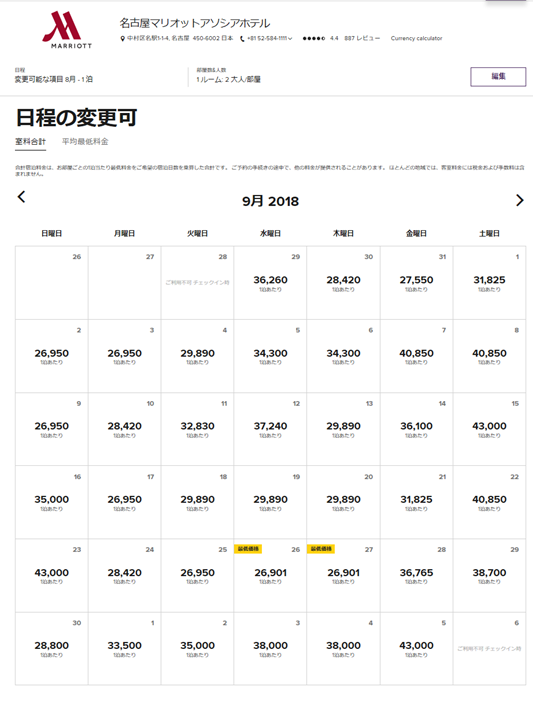Select September 26 with lowest price 26,901

coord(270,575)
